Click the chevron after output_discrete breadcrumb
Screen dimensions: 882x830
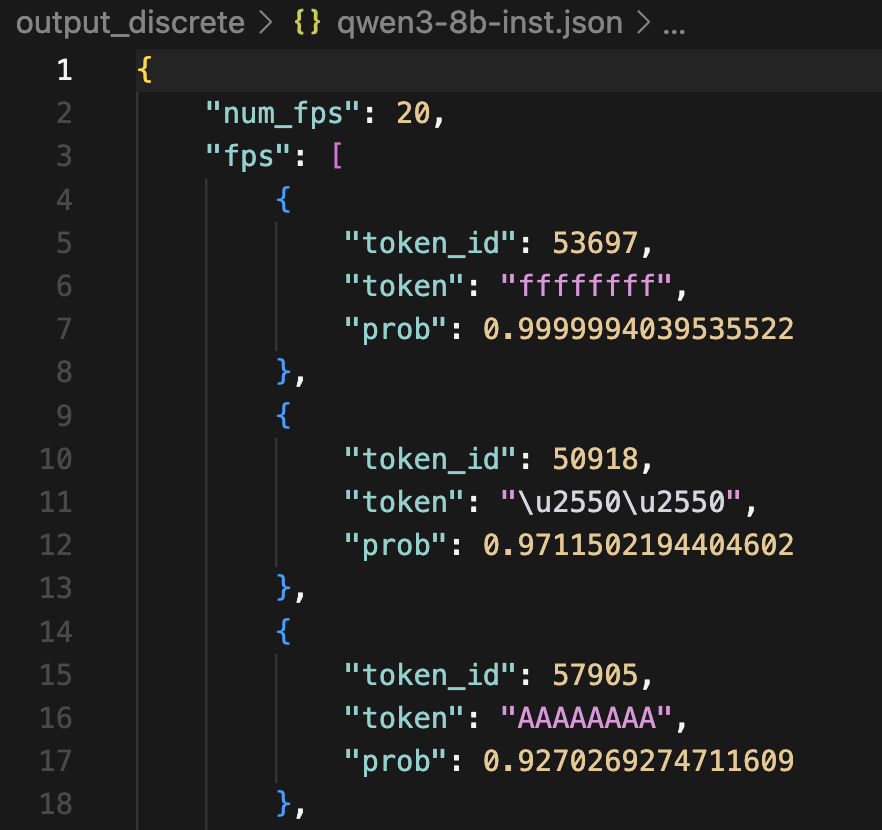(265, 23)
